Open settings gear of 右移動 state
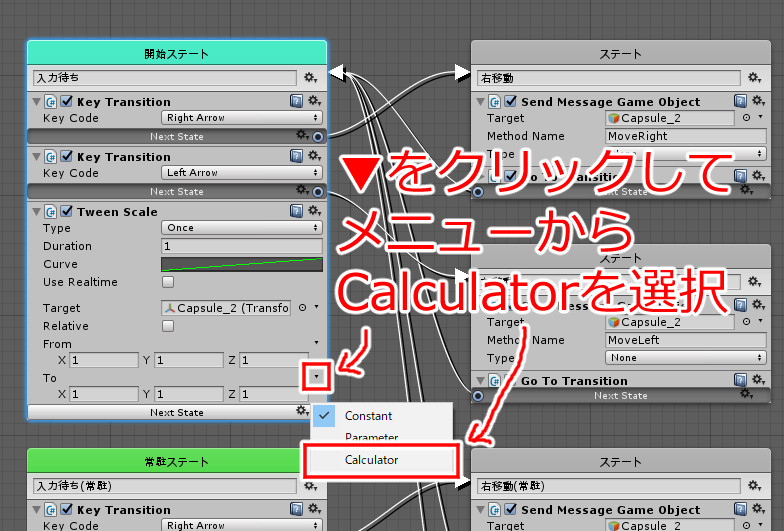The width and height of the screenshot is (784, 531). click(754, 78)
